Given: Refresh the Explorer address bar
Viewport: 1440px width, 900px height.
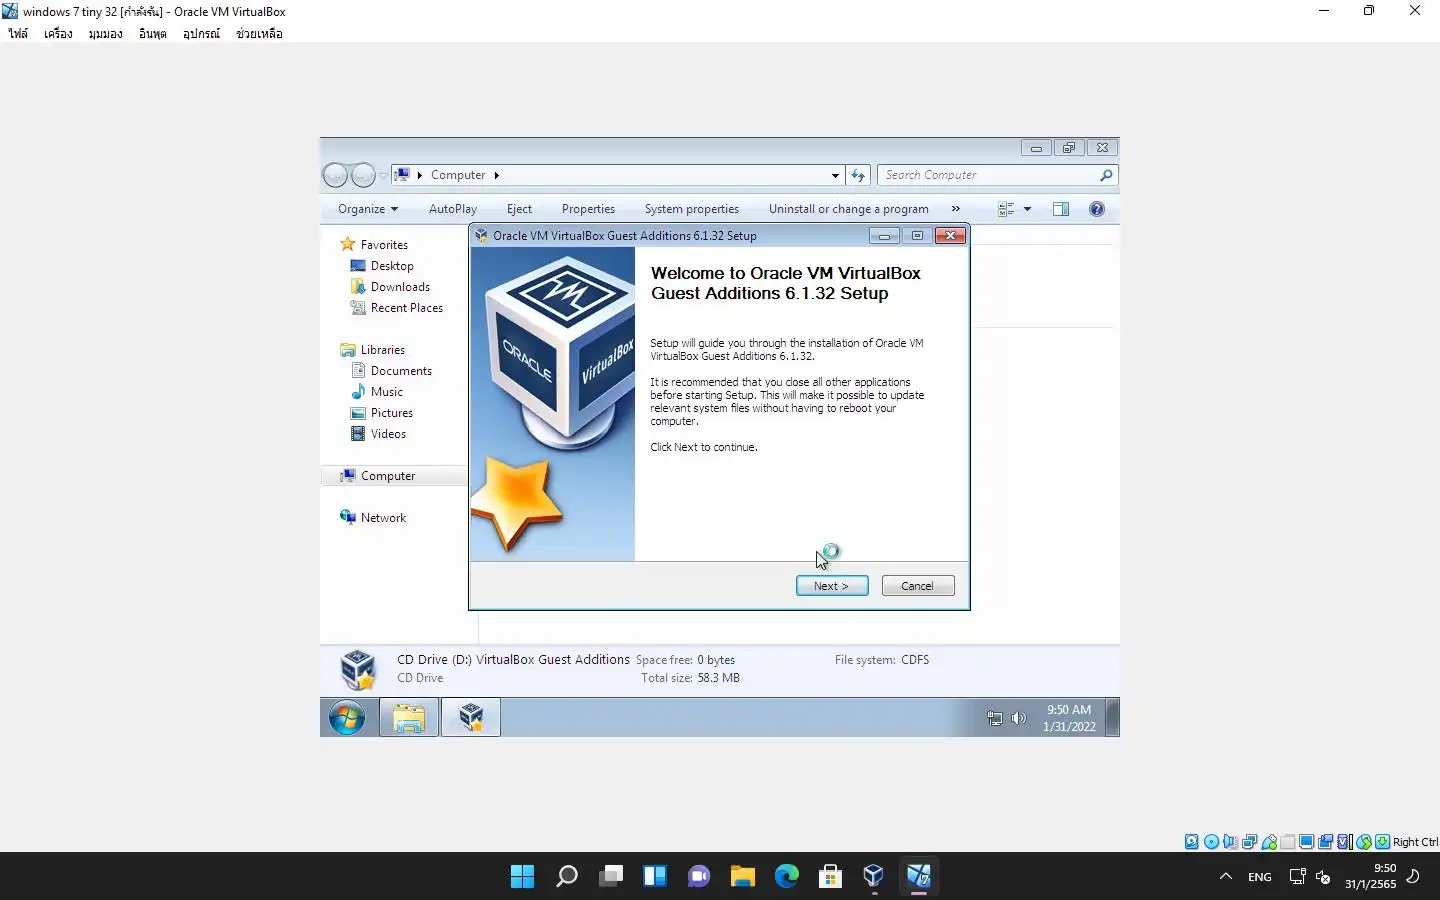Looking at the screenshot, I should (x=858, y=176).
